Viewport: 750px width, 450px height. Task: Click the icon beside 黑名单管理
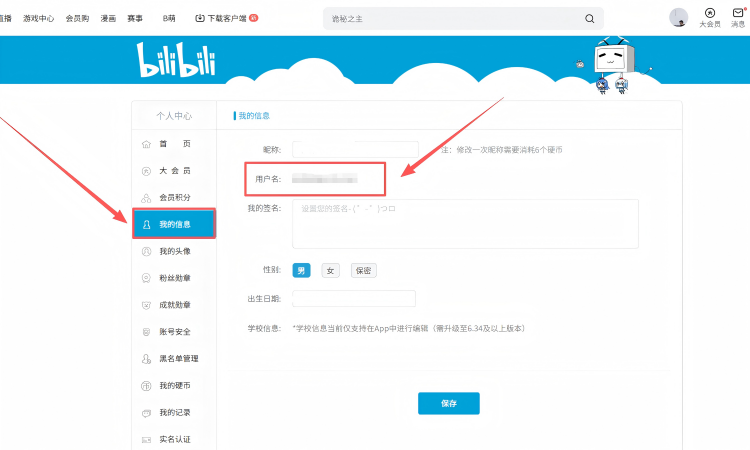point(146,359)
